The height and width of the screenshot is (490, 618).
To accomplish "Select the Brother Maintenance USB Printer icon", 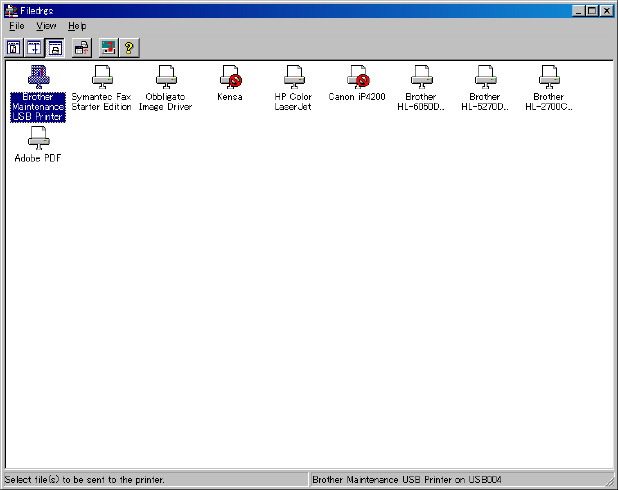I will tap(38, 77).
